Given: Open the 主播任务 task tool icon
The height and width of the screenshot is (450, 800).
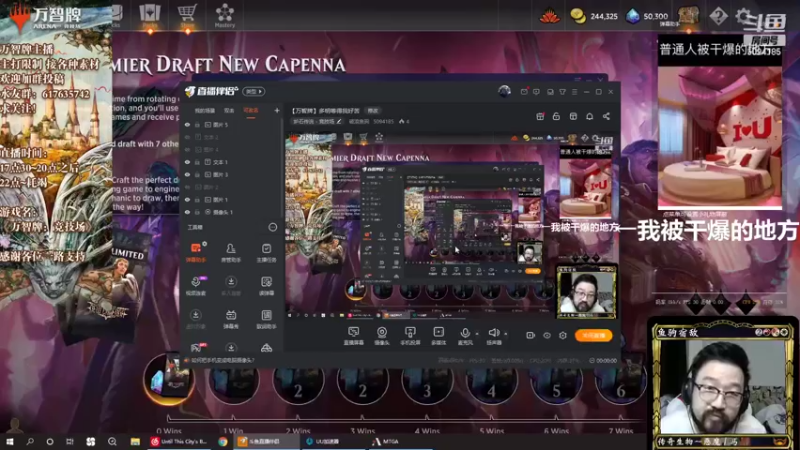Looking at the screenshot, I should [x=266, y=253].
